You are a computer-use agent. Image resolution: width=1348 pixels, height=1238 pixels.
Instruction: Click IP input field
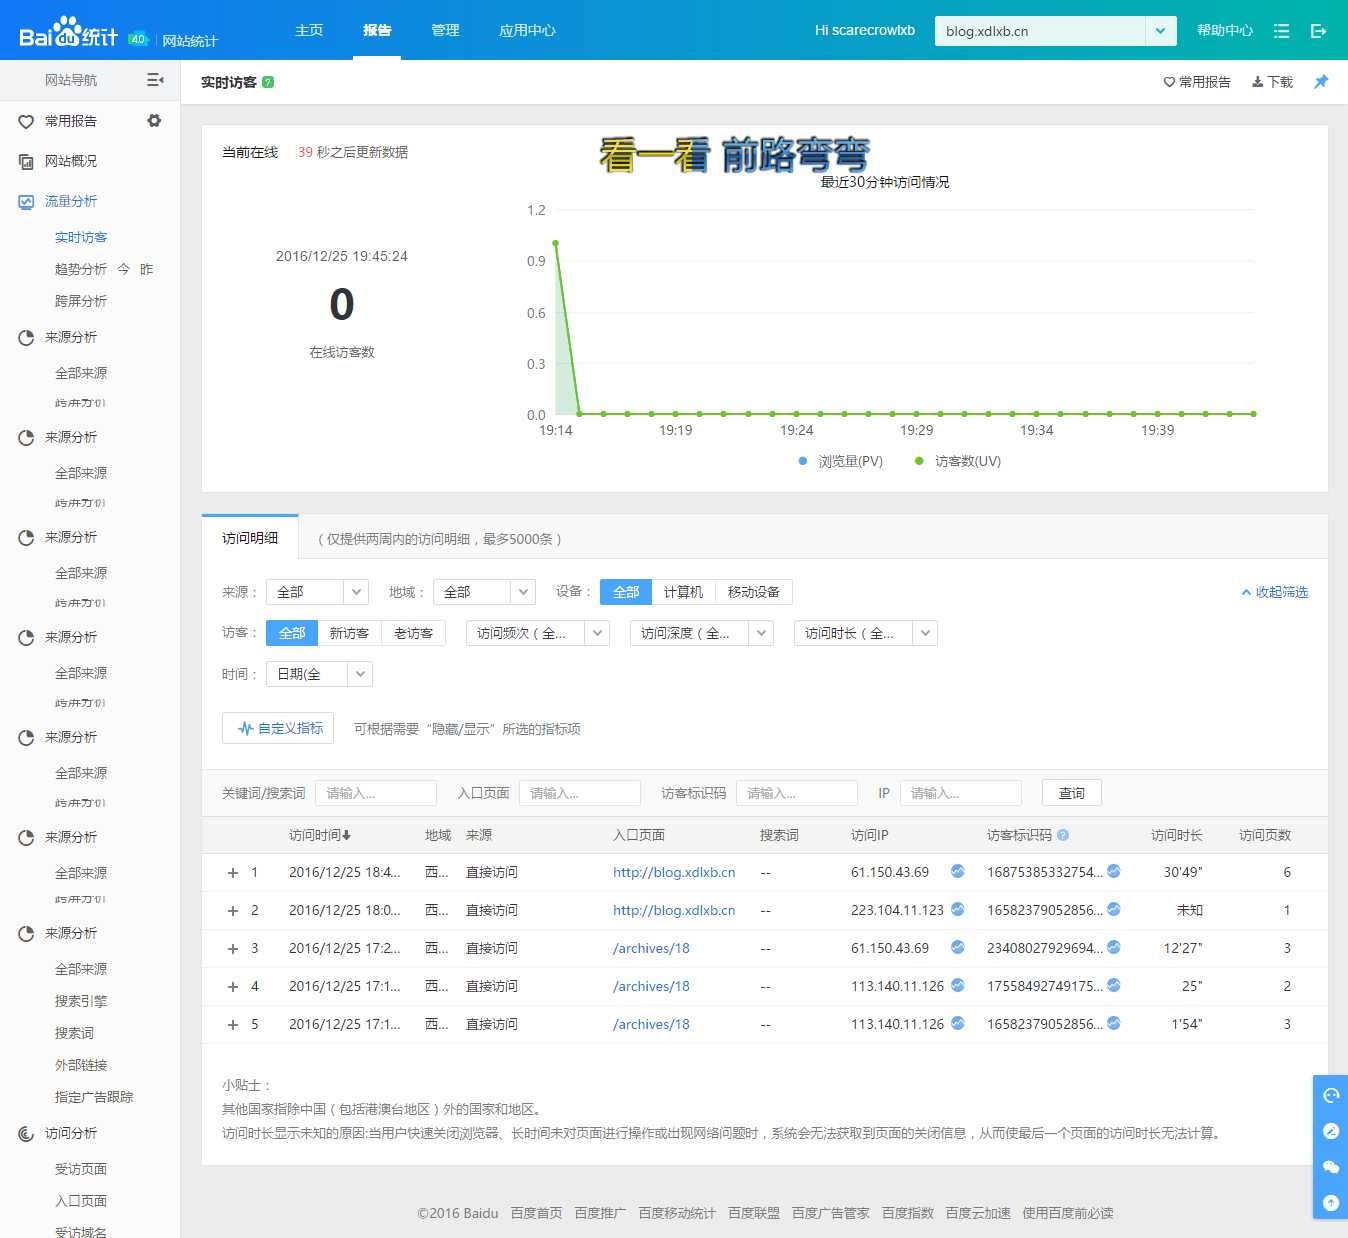961,793
